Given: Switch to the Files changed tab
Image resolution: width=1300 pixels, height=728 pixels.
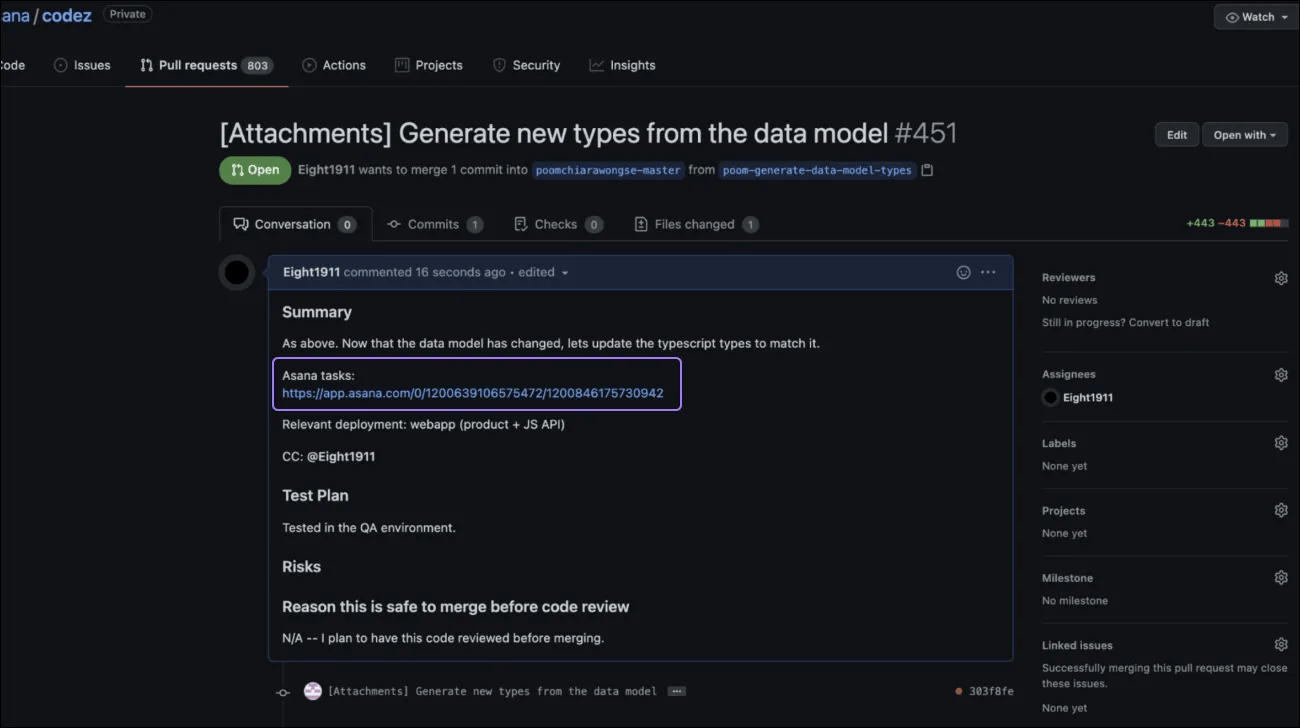Looking at the screenshot, I should pyautogui.click(x=695, y=223).
